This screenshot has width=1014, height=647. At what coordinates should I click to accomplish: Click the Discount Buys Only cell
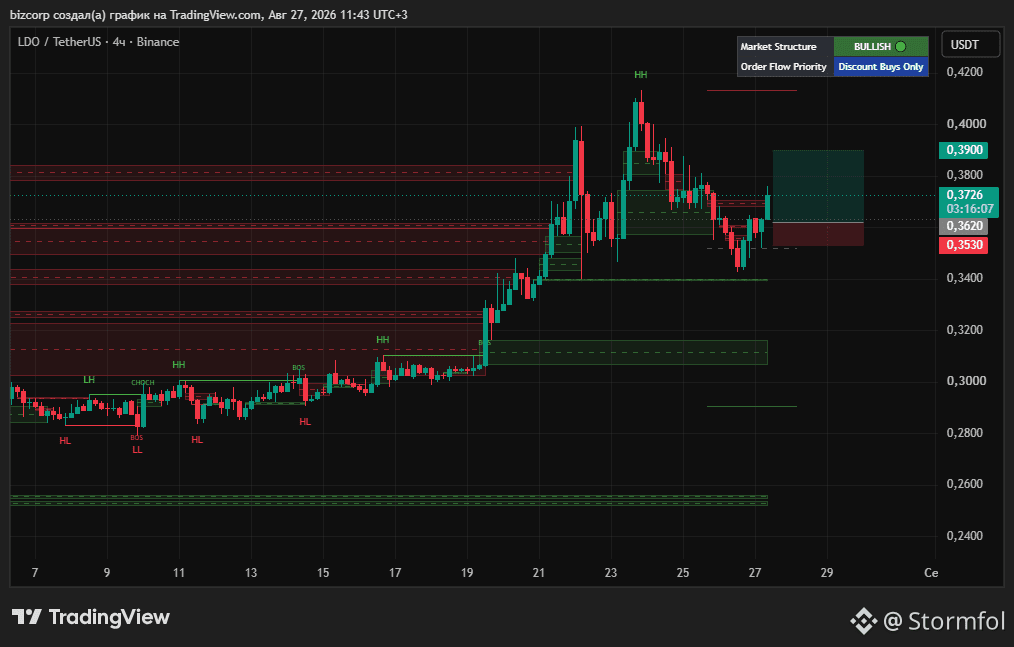click(x=881, y=67)
